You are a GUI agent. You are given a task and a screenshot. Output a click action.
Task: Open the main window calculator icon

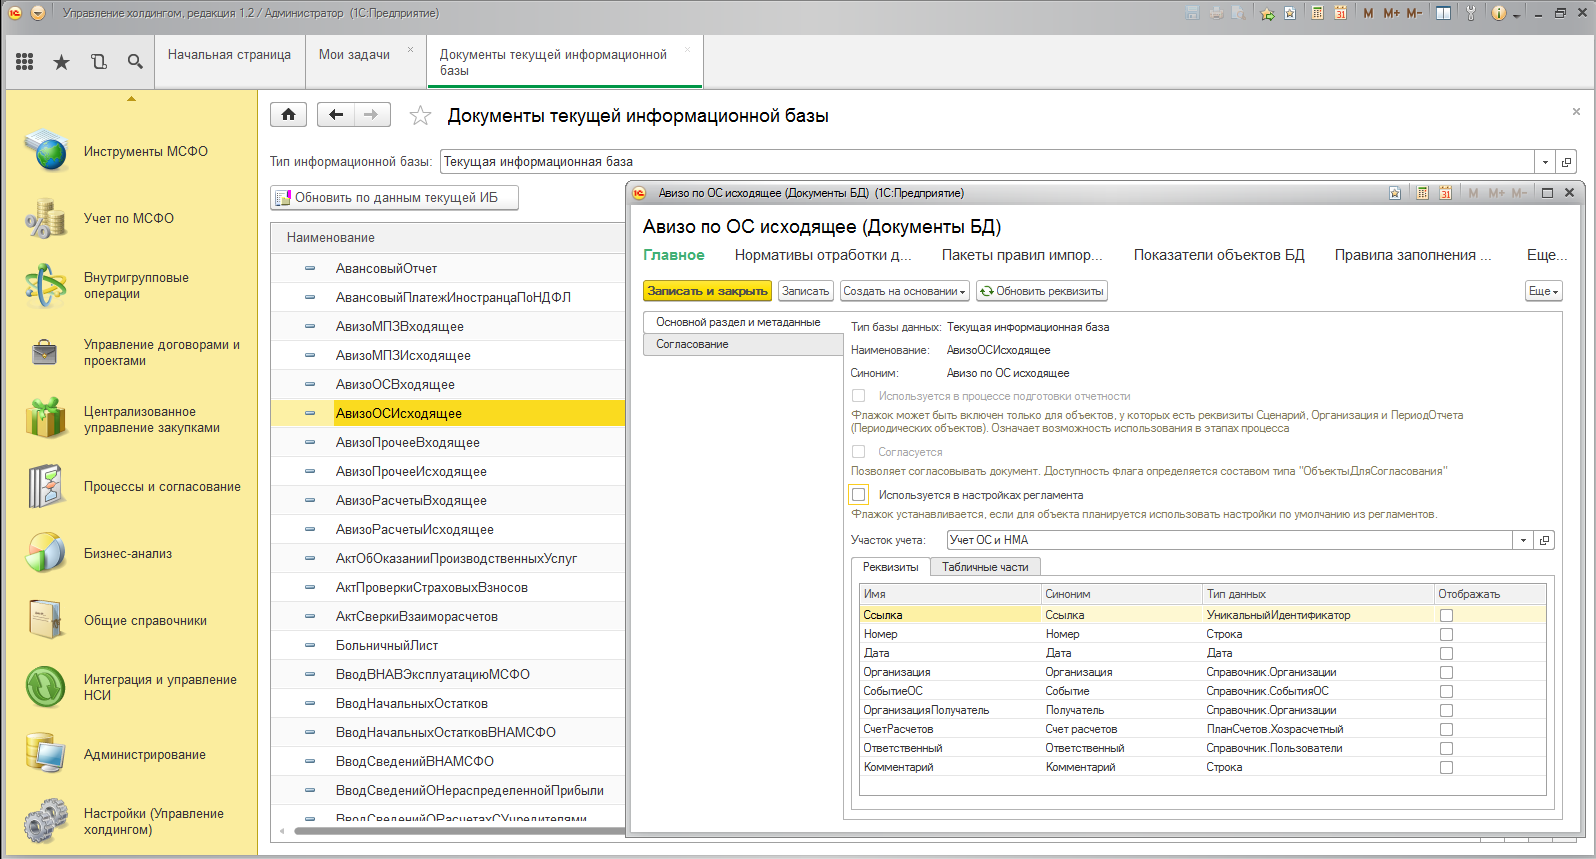[x=1318, y=13]
